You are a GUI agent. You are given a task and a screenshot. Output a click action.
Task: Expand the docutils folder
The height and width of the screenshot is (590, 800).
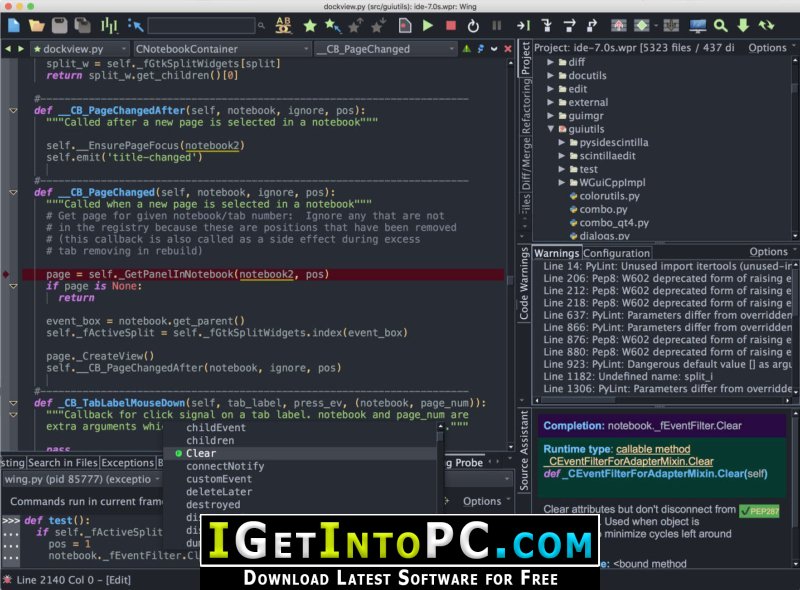[x=550, y=75]
